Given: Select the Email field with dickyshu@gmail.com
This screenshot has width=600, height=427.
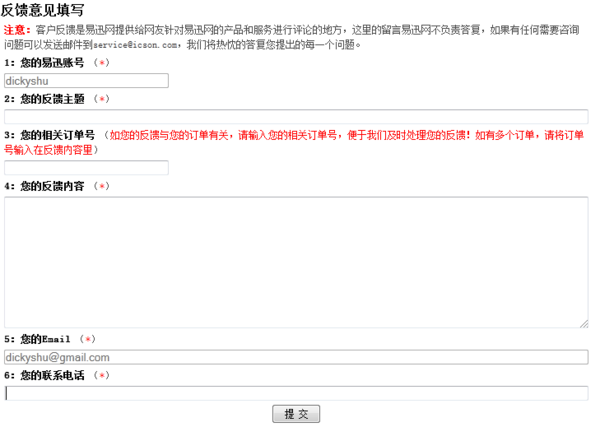Looking at the screenshot, I should [x=296, y=357].
